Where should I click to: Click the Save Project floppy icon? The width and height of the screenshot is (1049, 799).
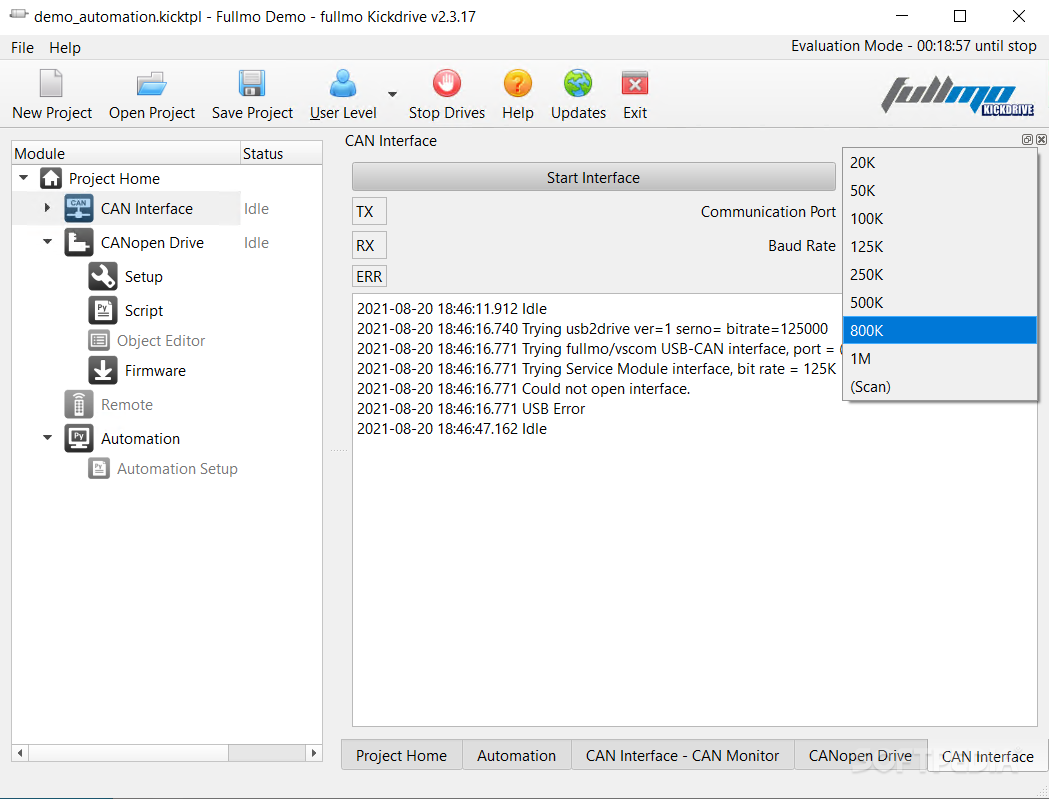252,84
